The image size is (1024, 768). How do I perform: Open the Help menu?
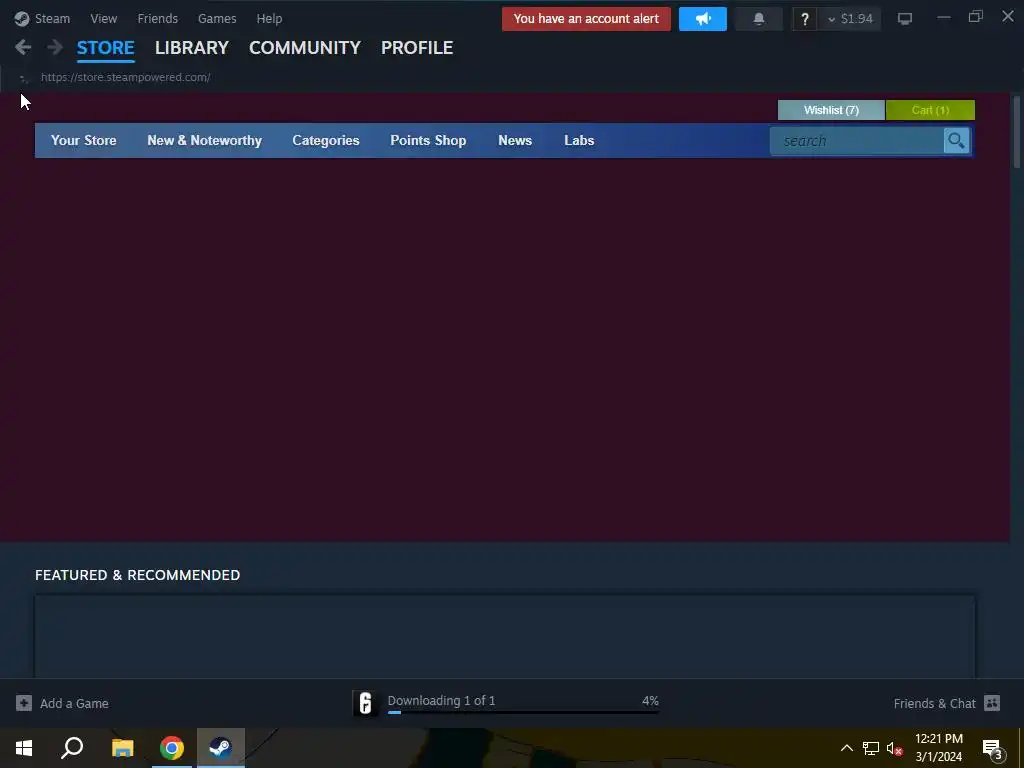click(269, 19)
